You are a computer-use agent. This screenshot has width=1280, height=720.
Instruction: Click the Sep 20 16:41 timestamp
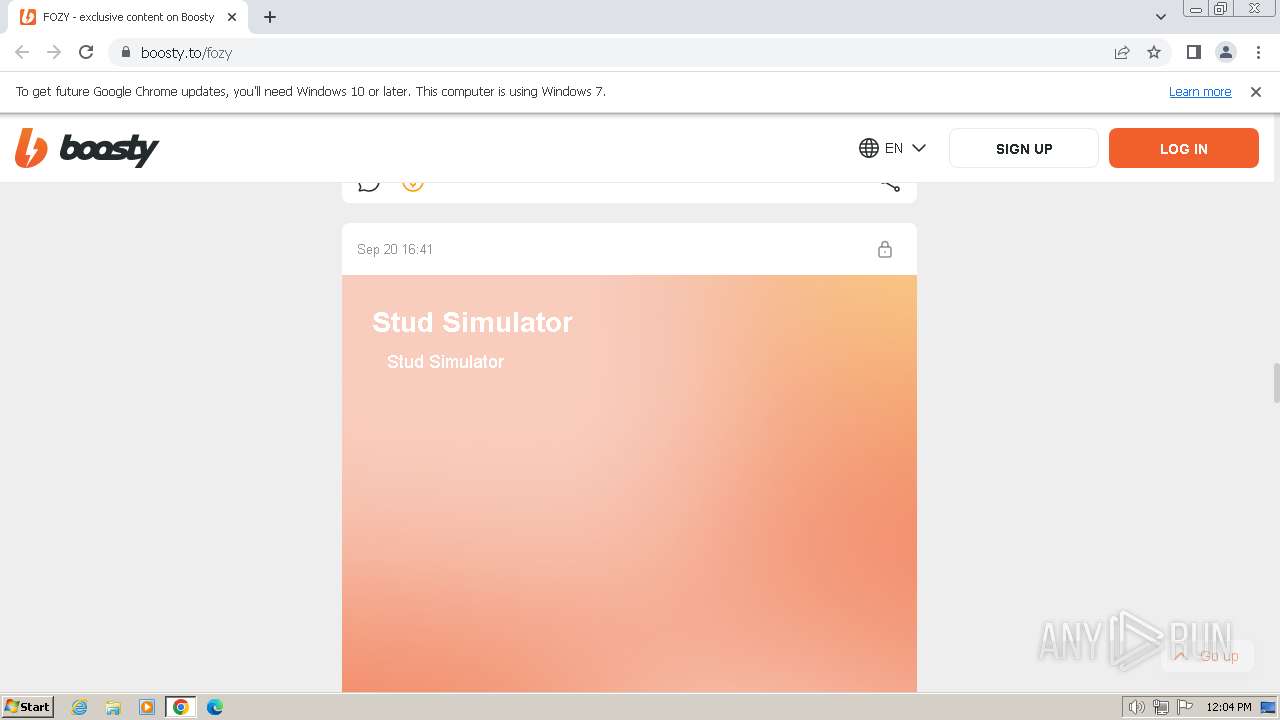pos(395,249)
